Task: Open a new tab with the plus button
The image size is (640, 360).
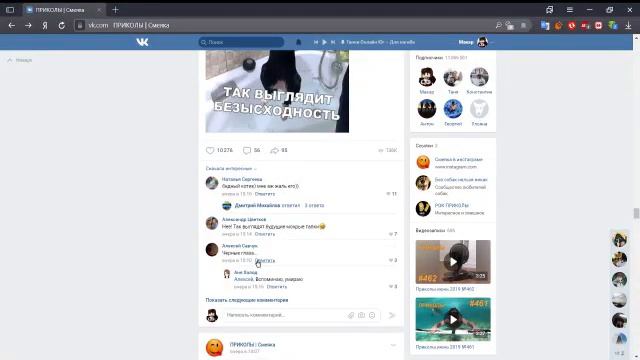Action: pos(115,10)
